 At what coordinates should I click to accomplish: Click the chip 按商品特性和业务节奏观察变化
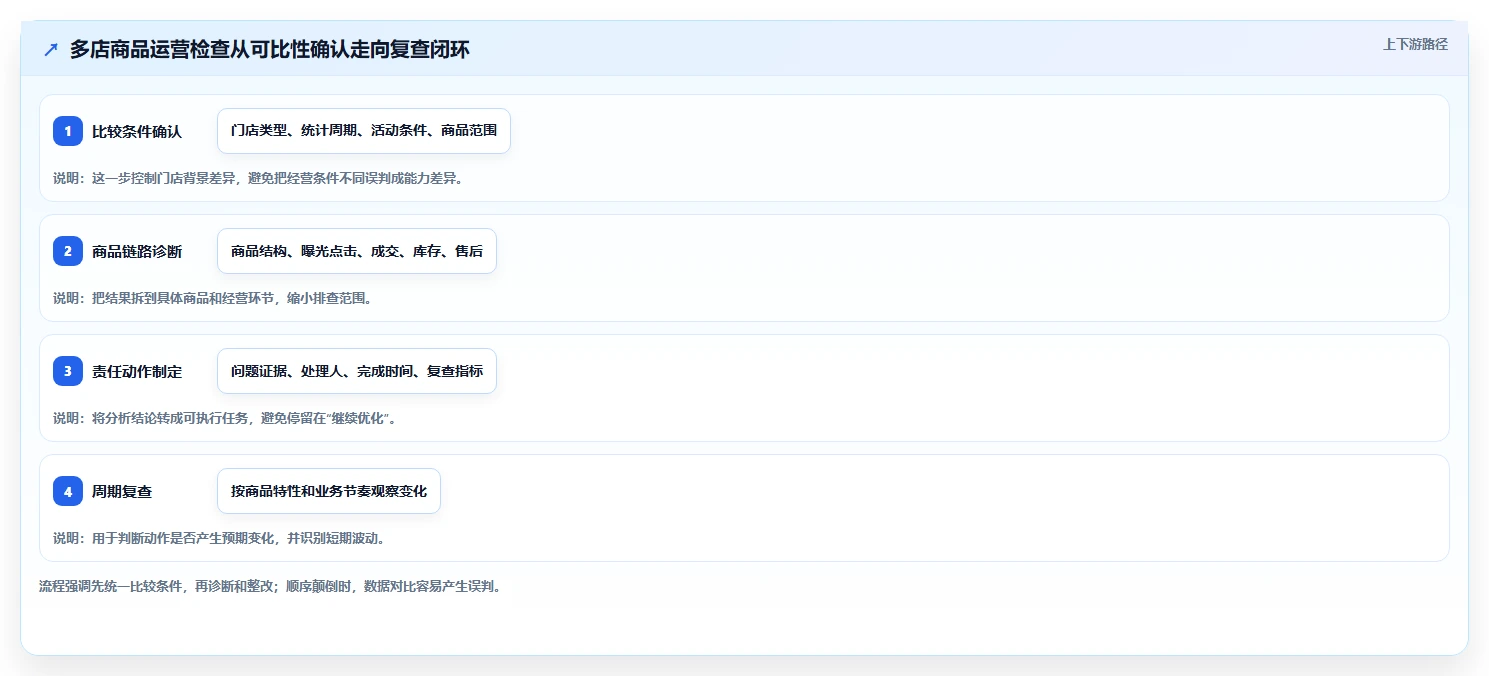click(329, 491)
